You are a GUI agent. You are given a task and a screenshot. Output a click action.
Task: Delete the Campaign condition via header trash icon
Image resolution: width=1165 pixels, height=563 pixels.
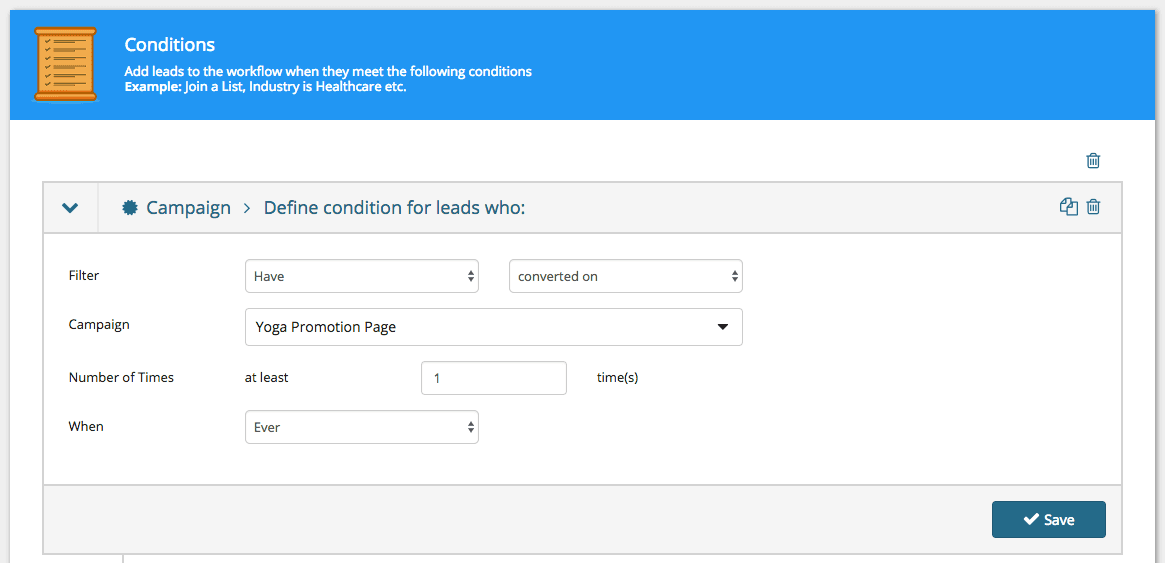(1093, 207)
